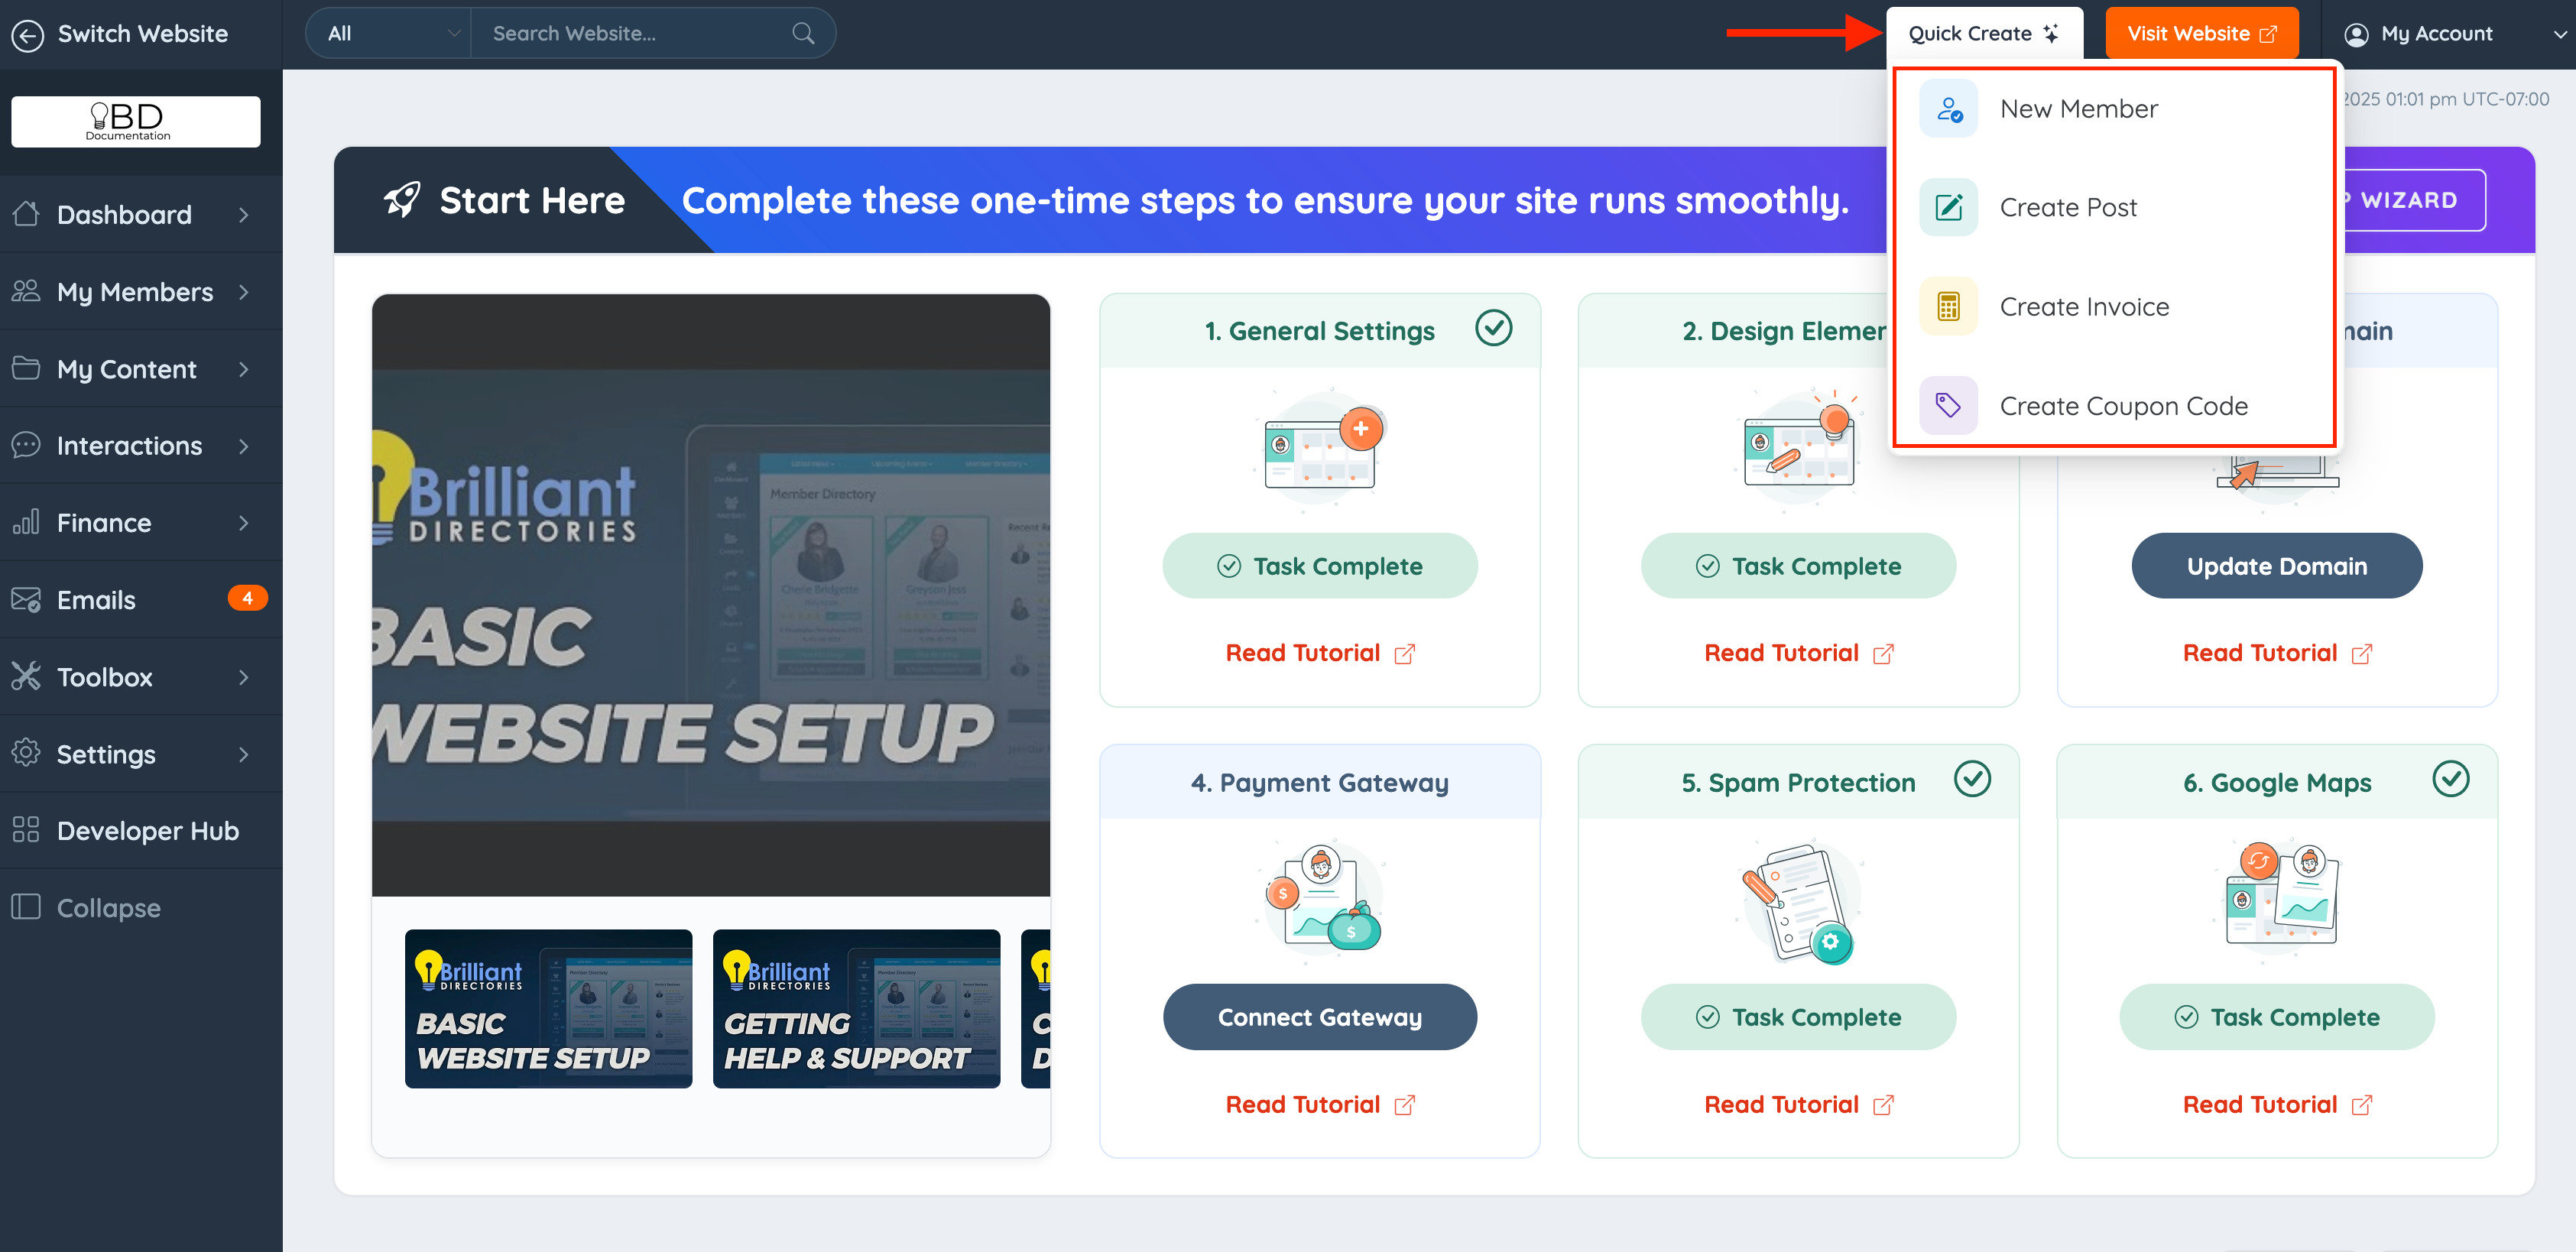The width and height of the screenshot is (2576, 1252).
Task: Open Read Tutorial under General Settings
Action: click(1320, 652)
